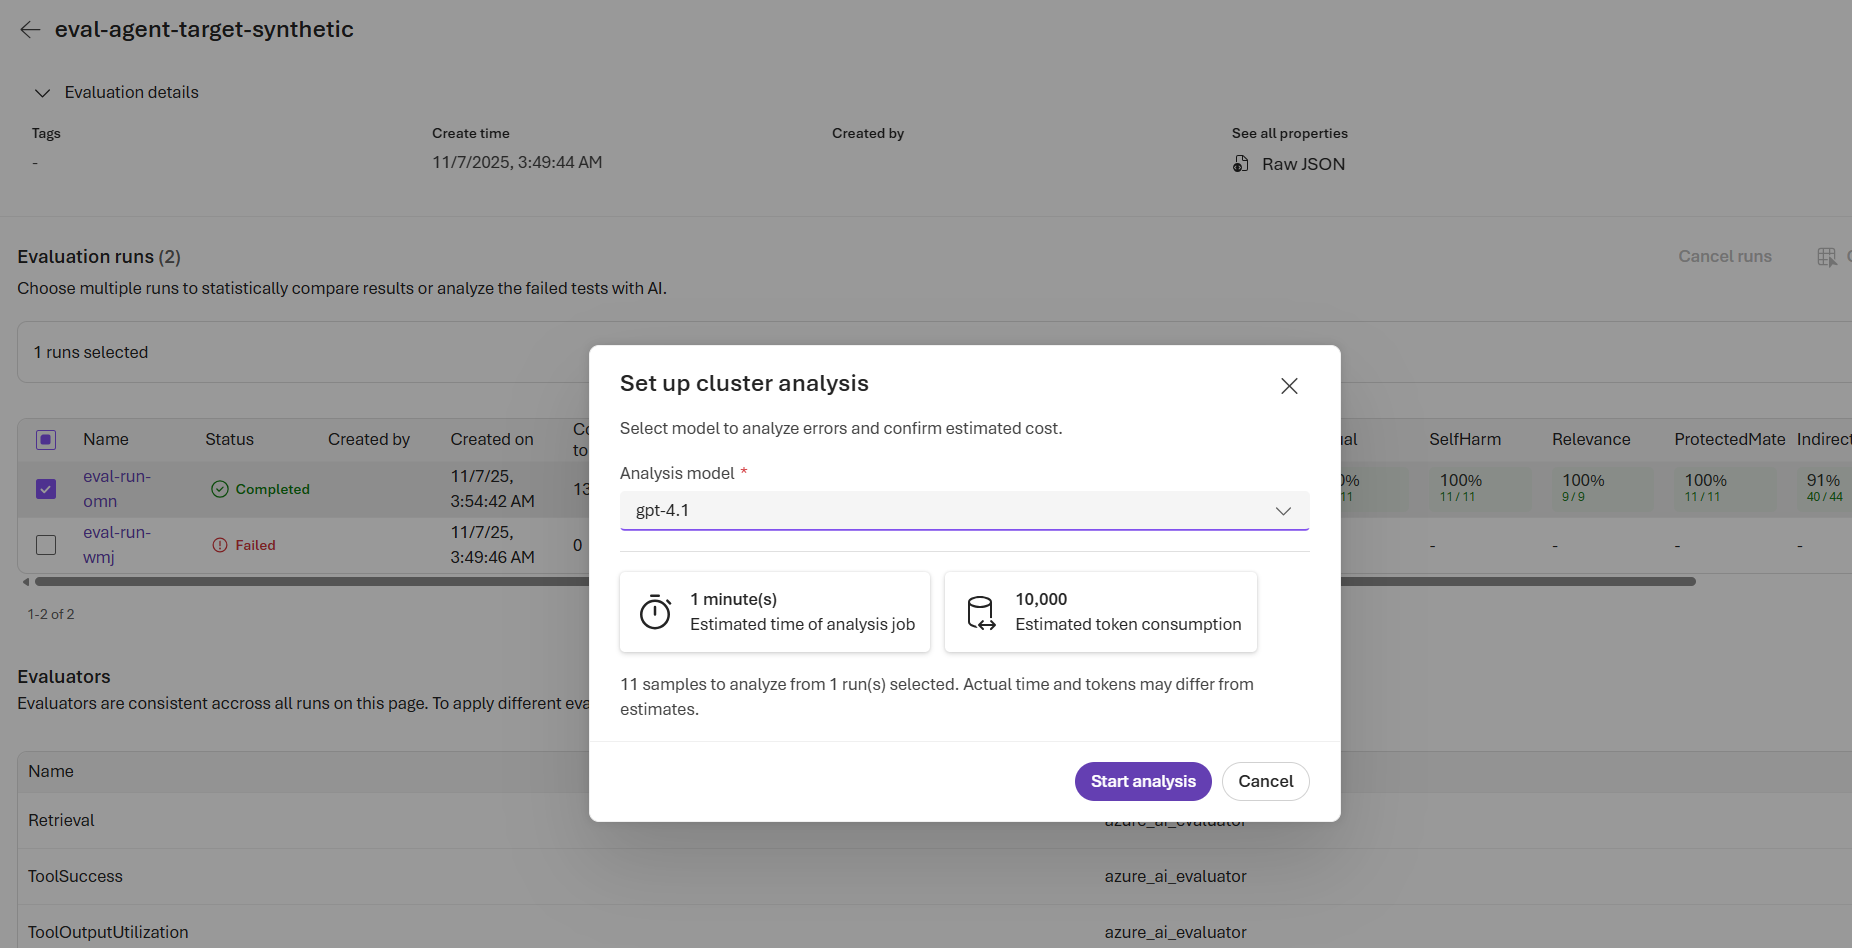Click the back arrow beside eval-agent-target-synthetic

click(x=30, y=29)
